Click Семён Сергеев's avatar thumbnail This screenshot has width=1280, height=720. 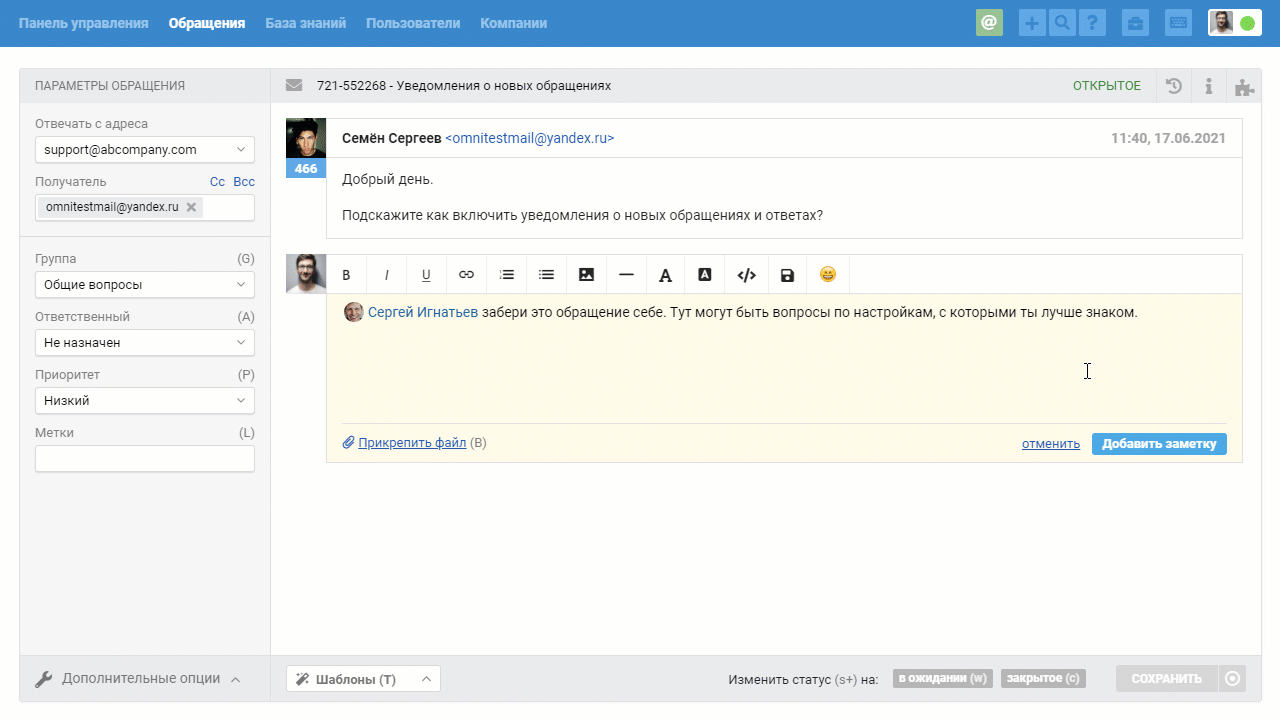click(x=306, y=139)
